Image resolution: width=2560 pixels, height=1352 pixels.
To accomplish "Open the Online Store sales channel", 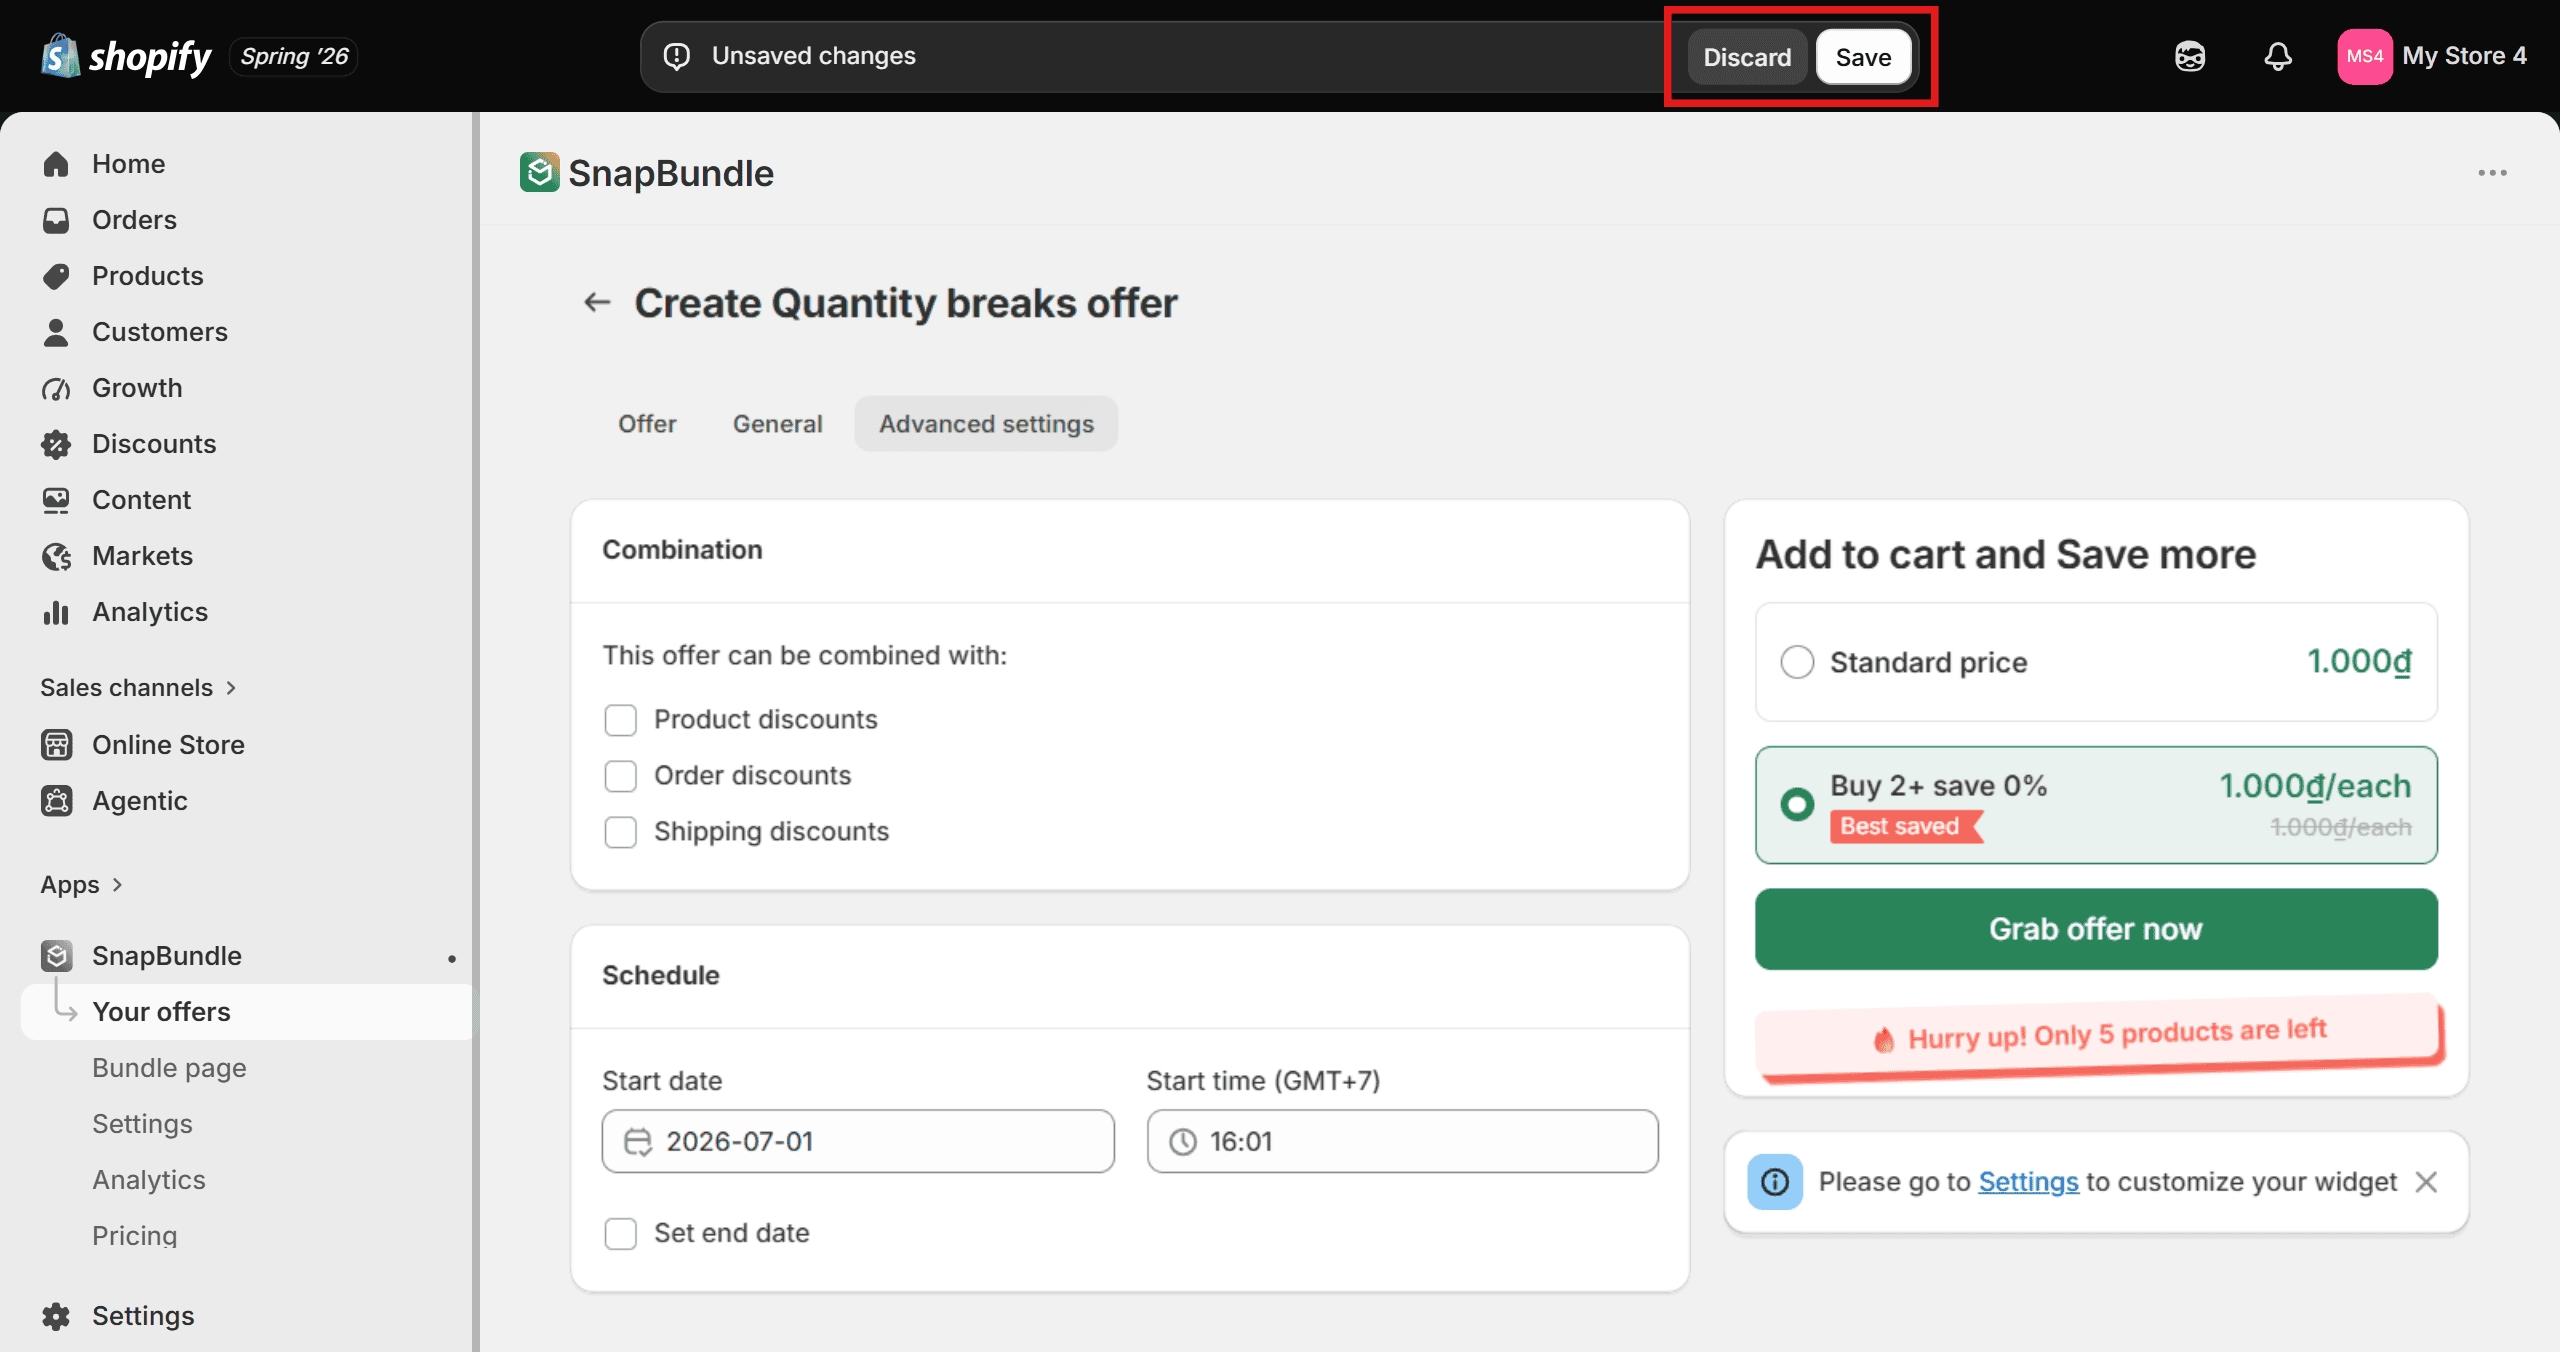I will [168, 745].
